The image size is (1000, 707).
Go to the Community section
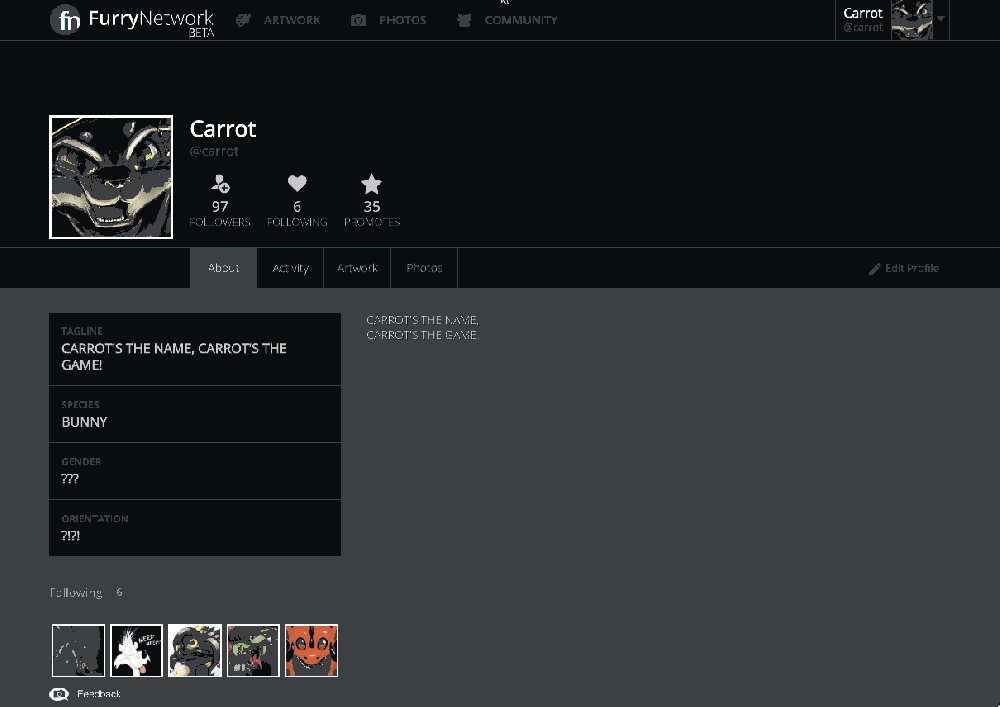coord(507,20)
